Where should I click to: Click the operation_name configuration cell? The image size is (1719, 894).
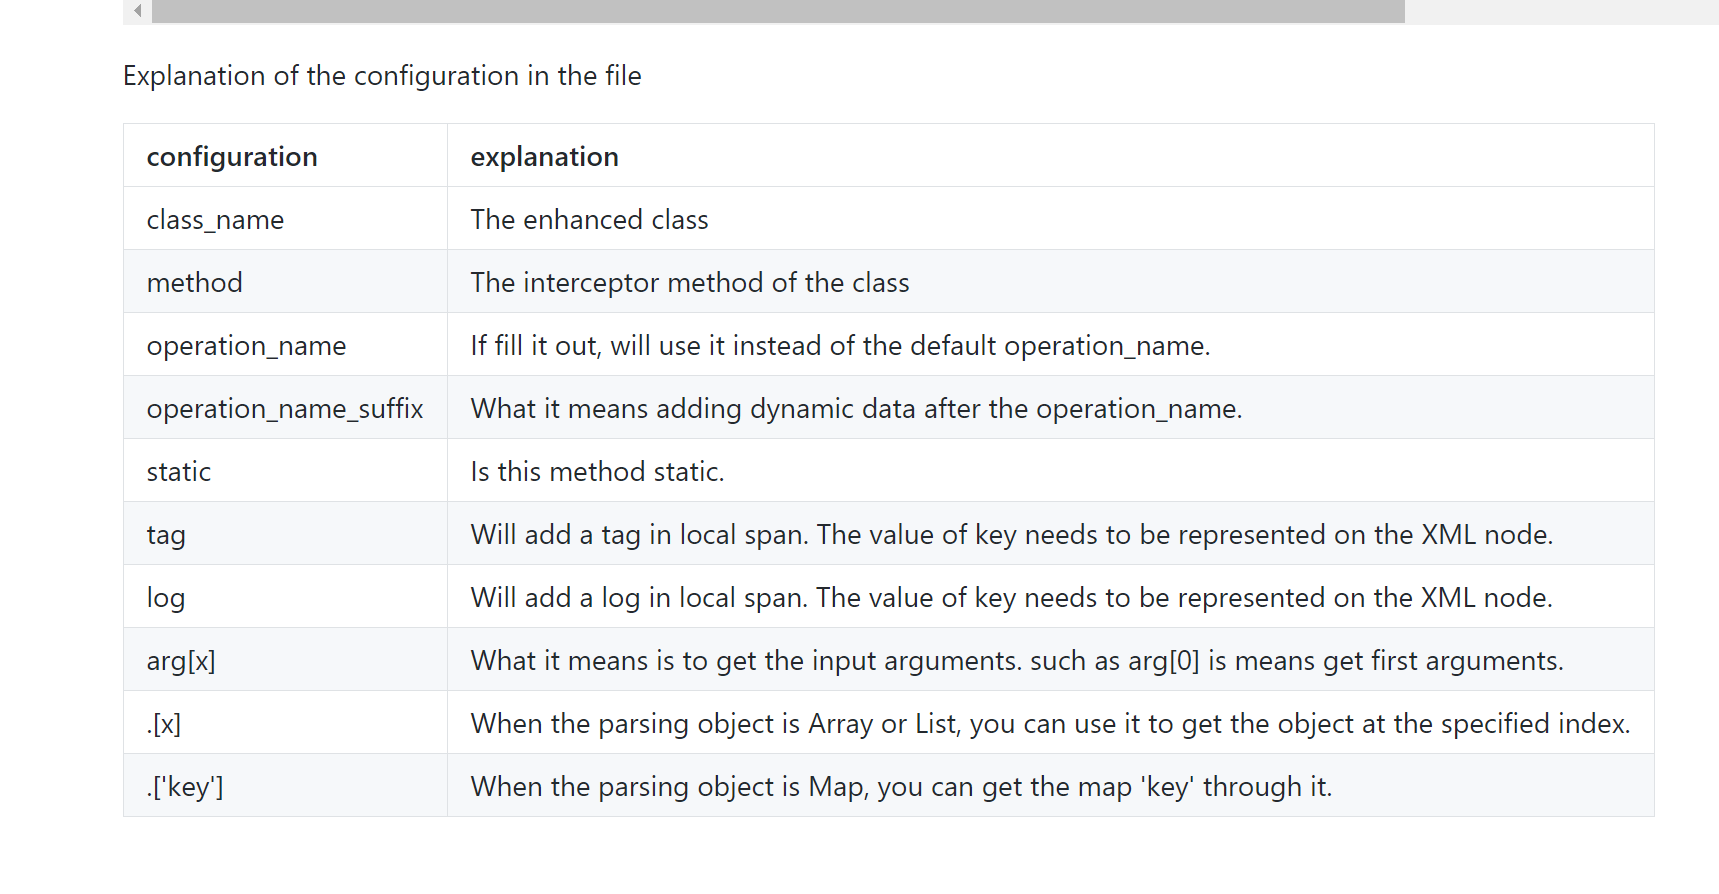point(285,345)
